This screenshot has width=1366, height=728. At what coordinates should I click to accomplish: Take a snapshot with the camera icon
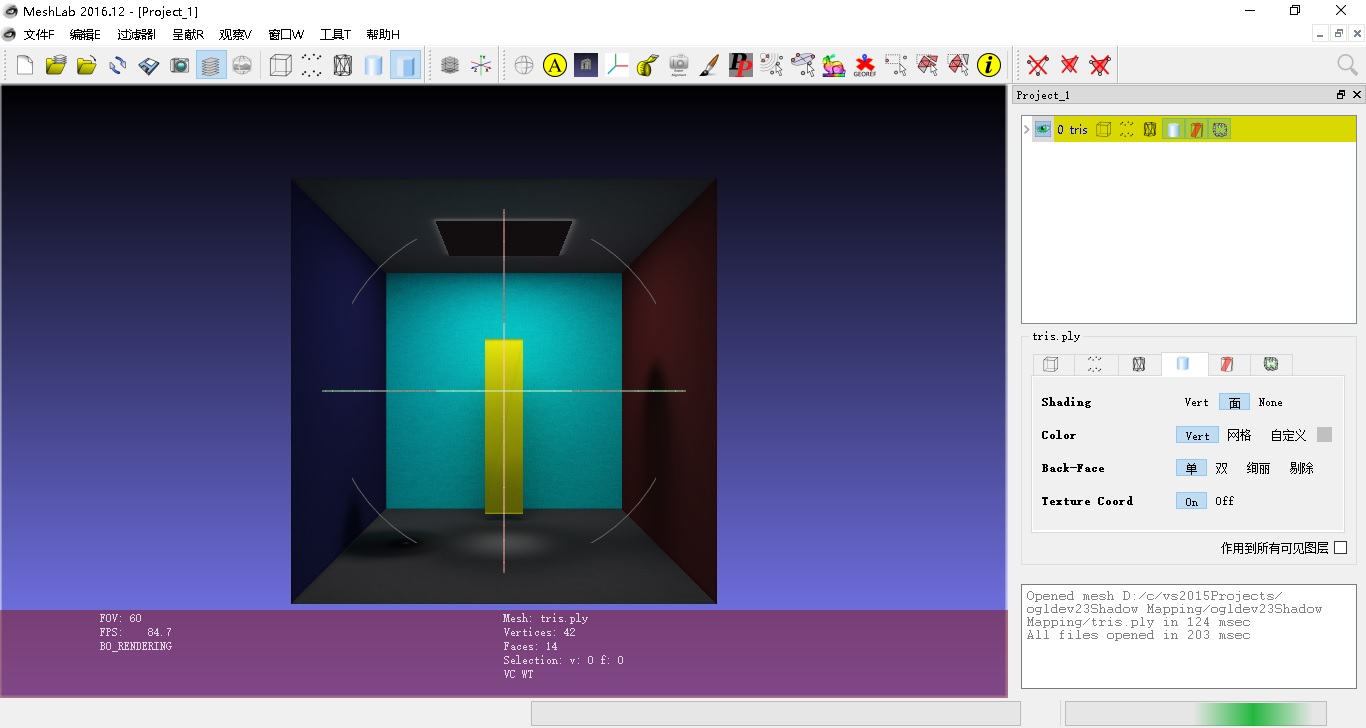[x=180, y=66]
